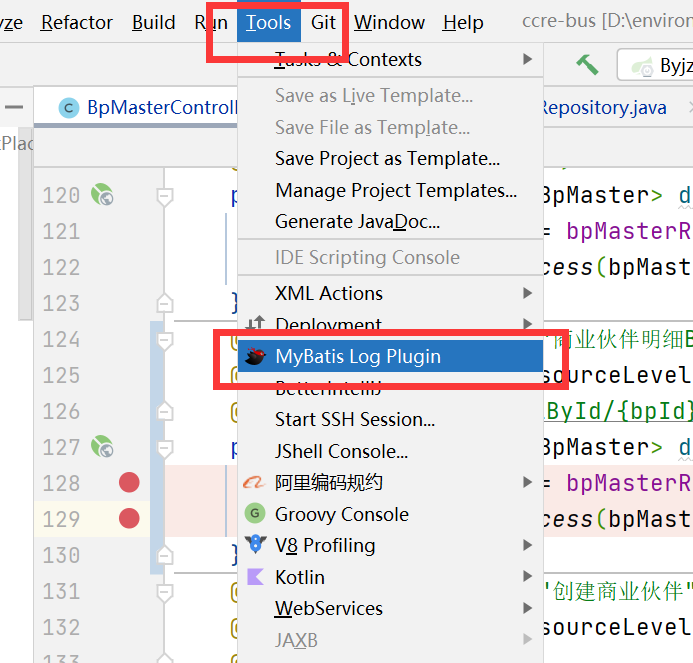Select Save as Live Template entry
Image resolution: width=693 pixels, height=663 pixels.
coord(390,95)
